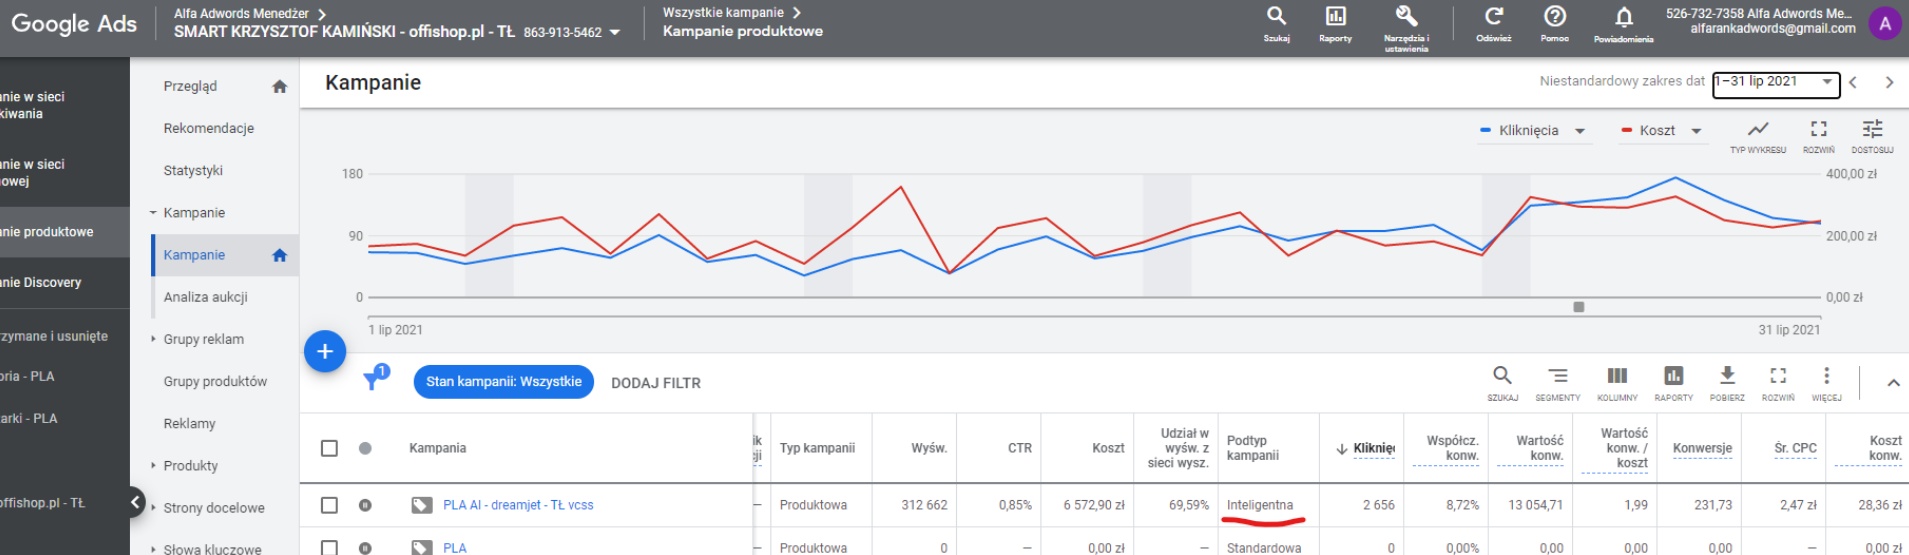Click DODAJ FILTR button
The image size is (1909, 555).
655,383
